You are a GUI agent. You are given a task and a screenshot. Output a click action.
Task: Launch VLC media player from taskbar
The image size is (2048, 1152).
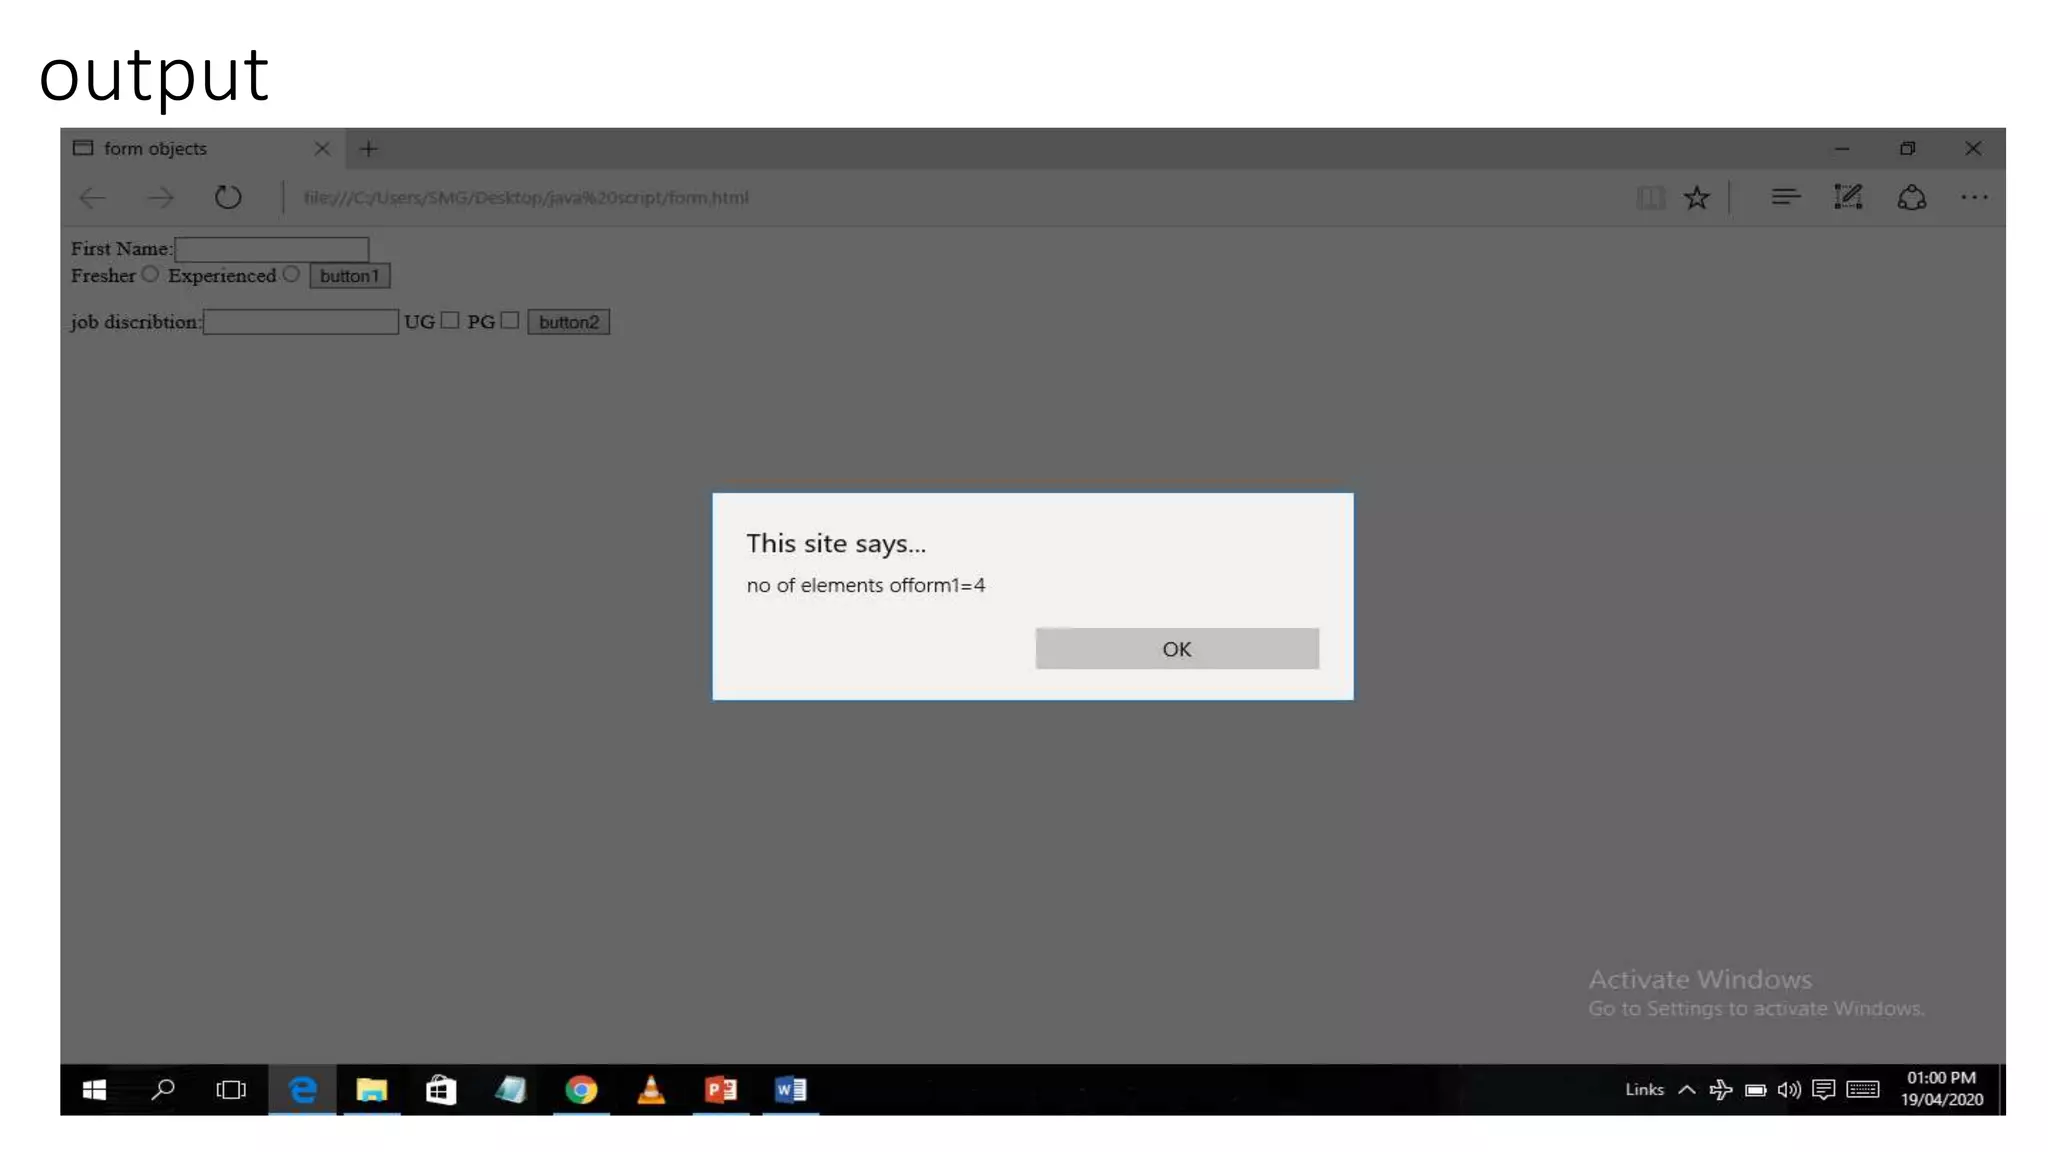[651, 1089]
